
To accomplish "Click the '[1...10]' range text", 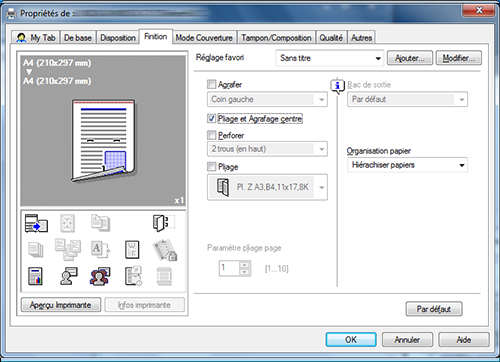I will coord(277,268).
